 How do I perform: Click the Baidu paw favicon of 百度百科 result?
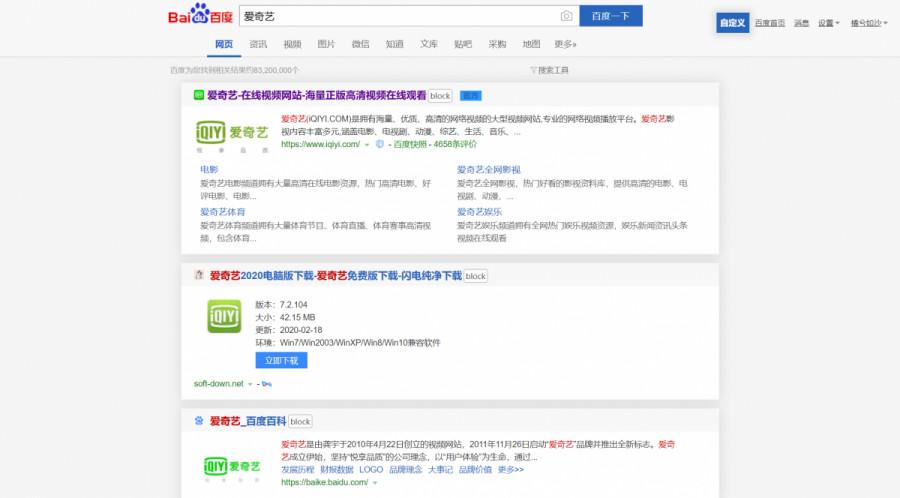[x=199, y=421]
